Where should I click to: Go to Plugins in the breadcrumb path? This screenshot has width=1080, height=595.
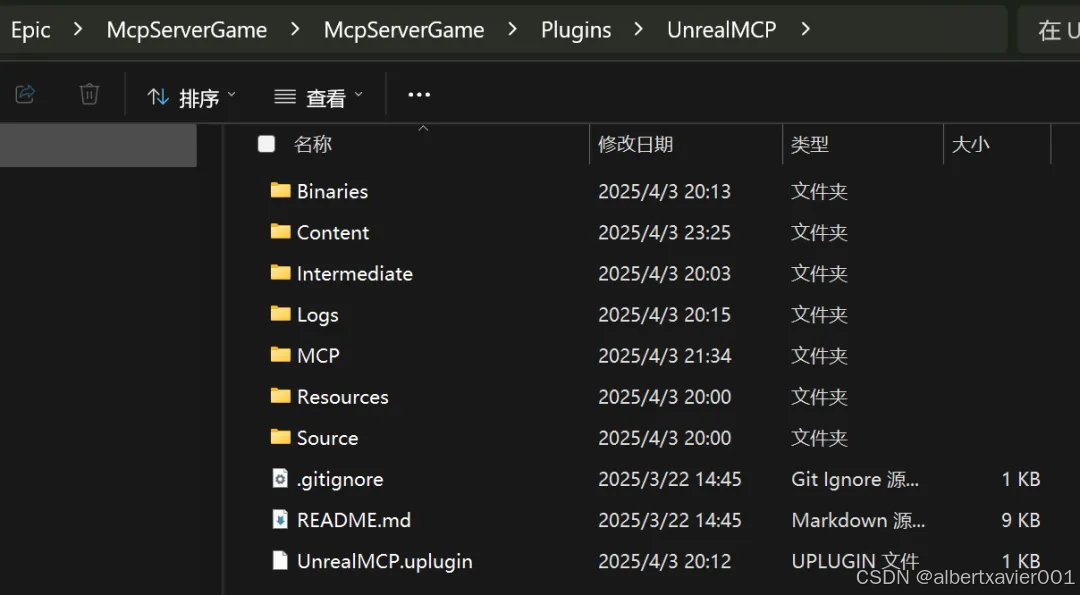pos(576,30)
